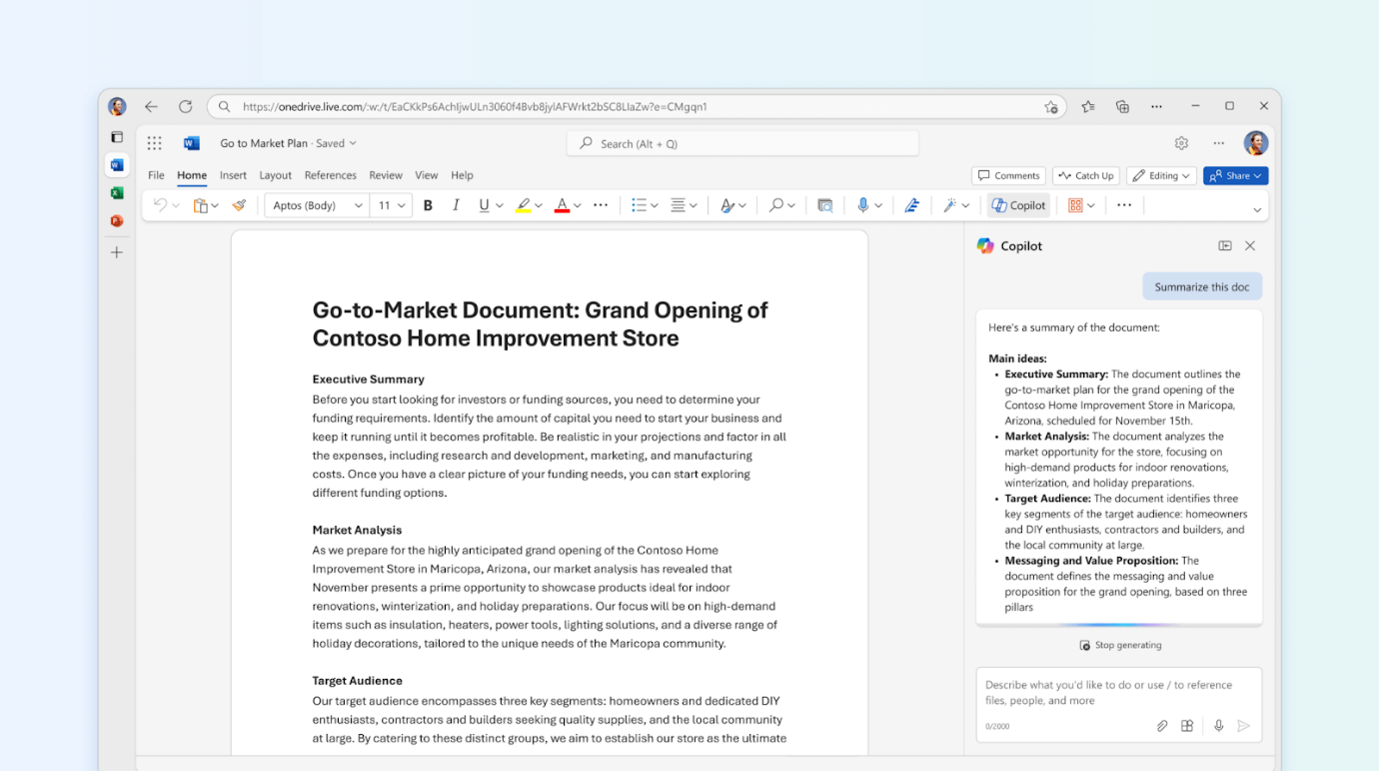
Task: Open the Microsoft 365 app launcher grid
Action: coord(155,144)
